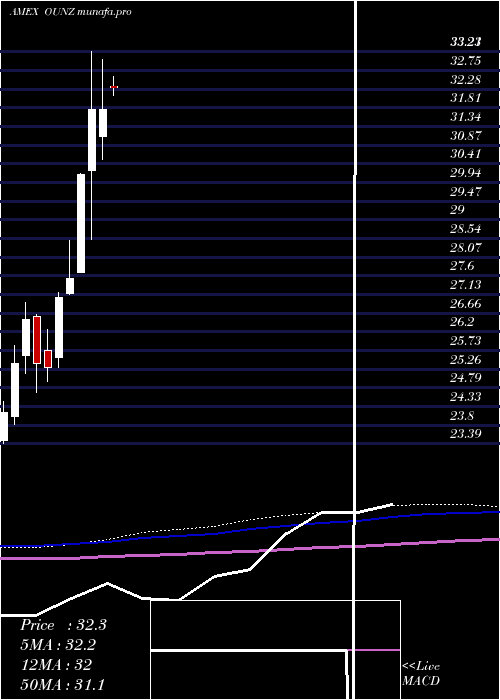500x700 pixels.
Task: Click the 50MA : 31.1 readout
Action: point(62,684)
